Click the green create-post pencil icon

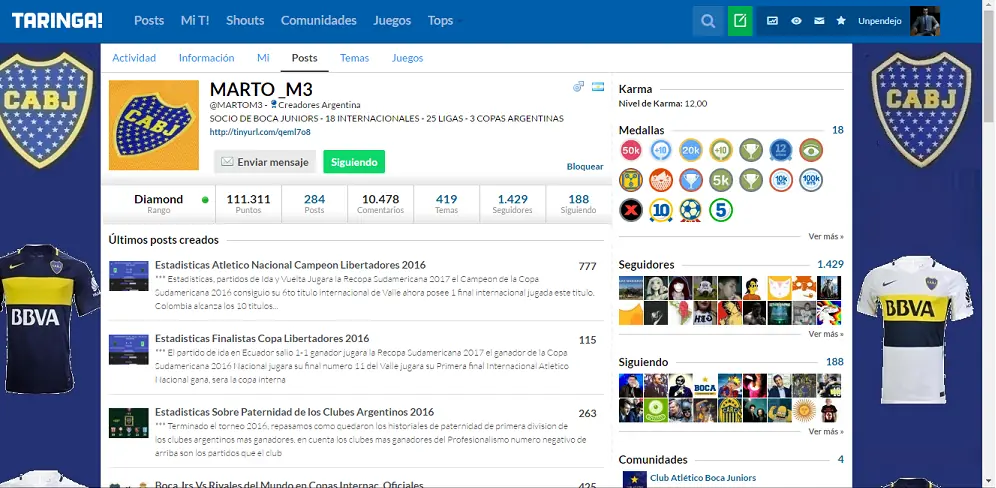[740, 21]
